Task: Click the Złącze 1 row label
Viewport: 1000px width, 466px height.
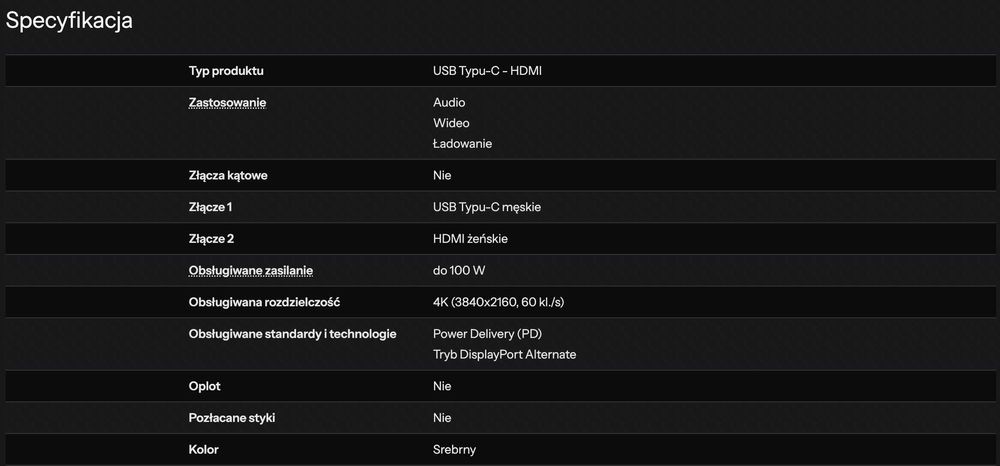Action: coord(210,207)
